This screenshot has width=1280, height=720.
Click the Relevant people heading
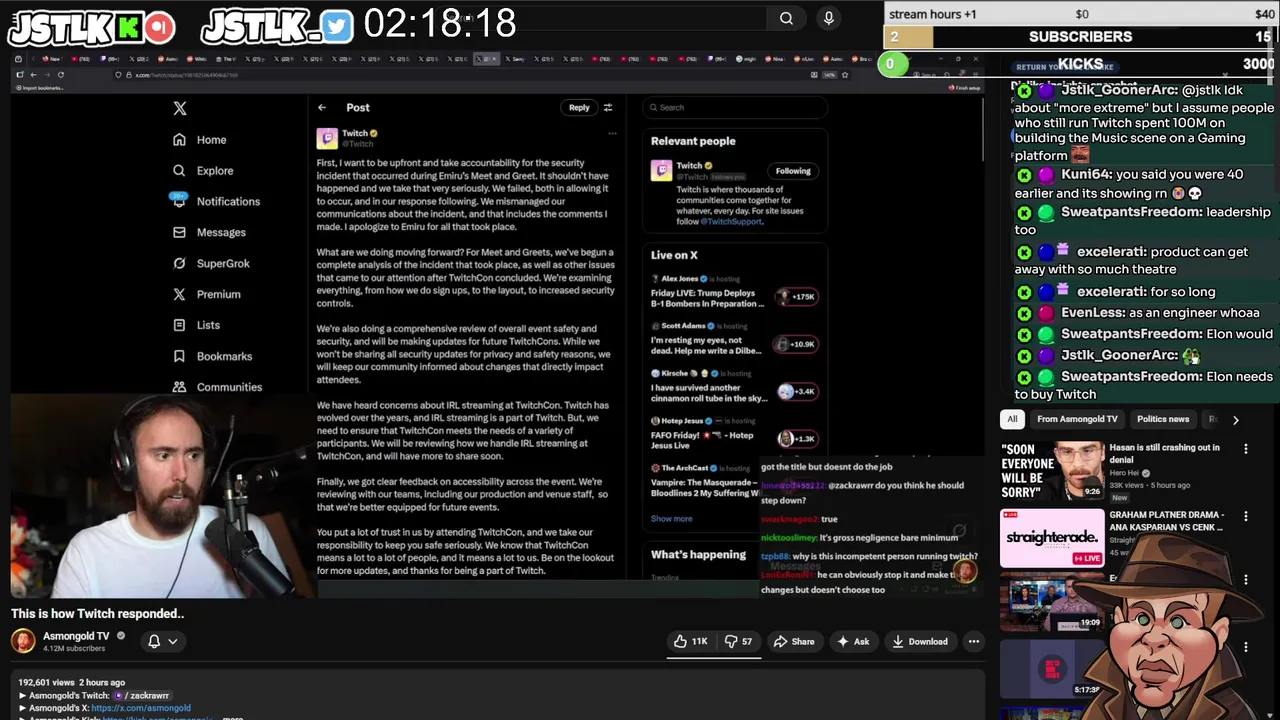pos(693,141)
